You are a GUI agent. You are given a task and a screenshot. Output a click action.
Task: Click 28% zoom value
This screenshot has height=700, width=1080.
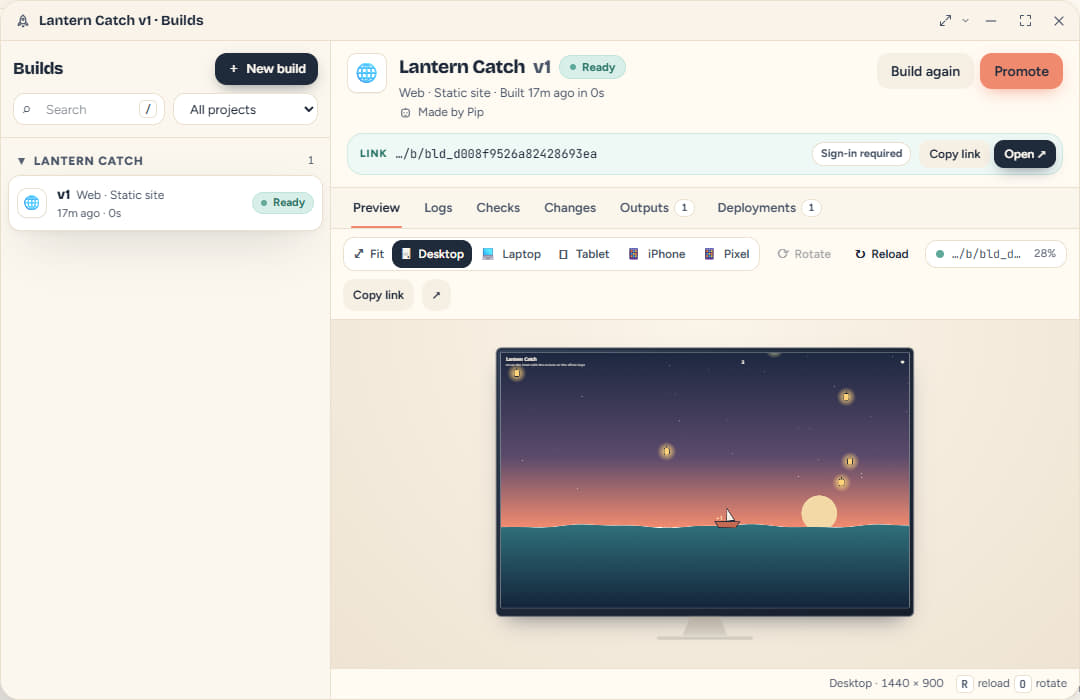tap(1044, 254)
